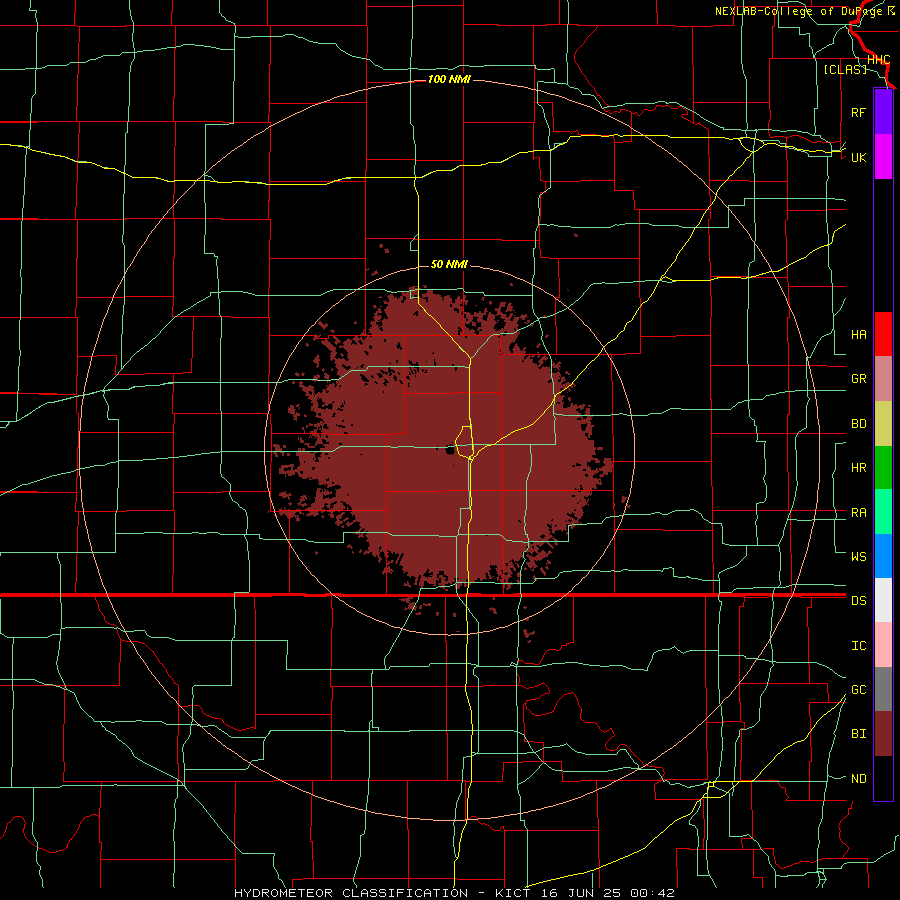
Task: Click the RF legend label
Action: pos(858,112)
